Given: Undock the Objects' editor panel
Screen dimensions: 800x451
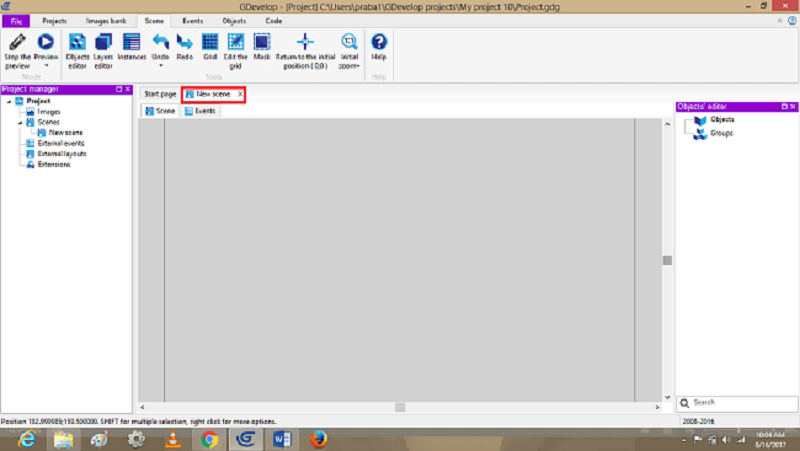Looking at the screenshot, I should [x=784, y=107].
